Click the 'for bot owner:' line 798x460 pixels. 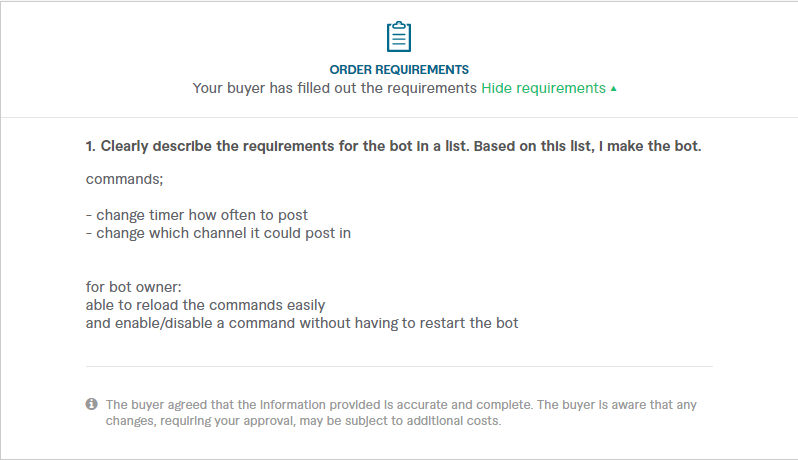click(x=133, y=287)
